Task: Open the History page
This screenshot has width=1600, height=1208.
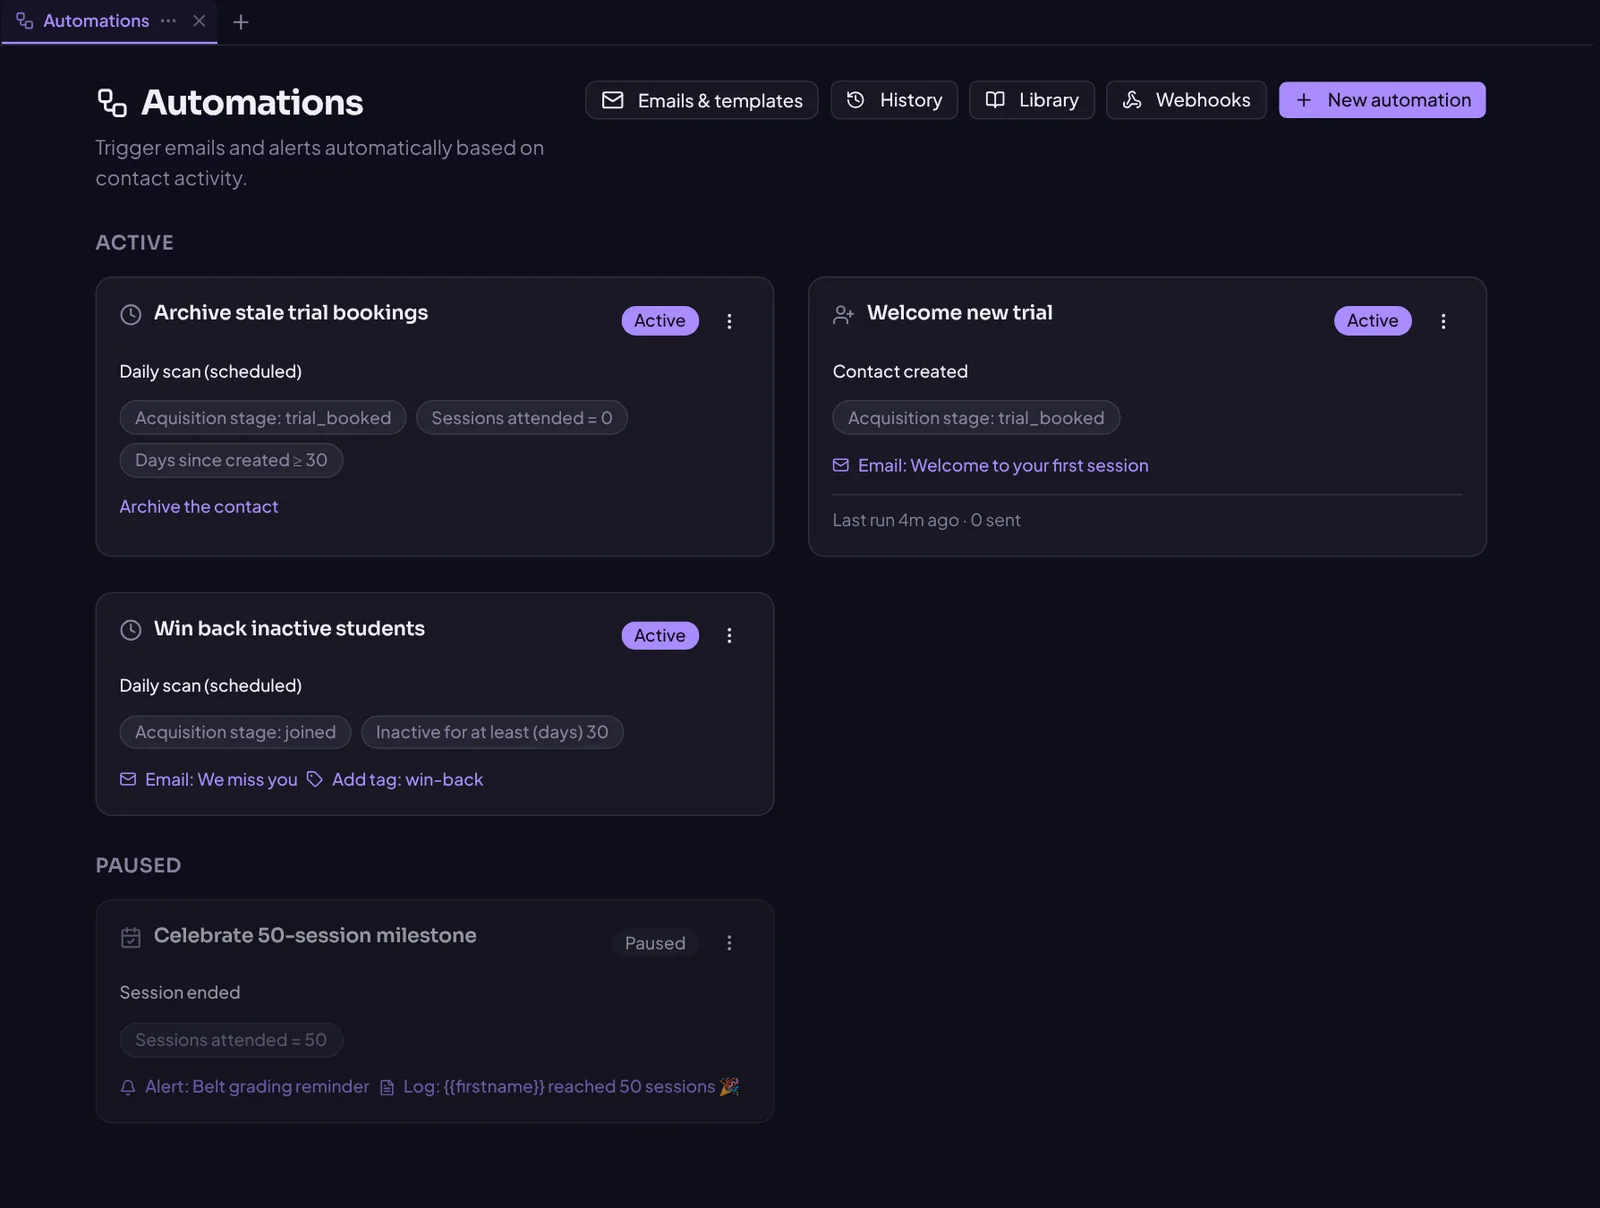Action: click(x=894, y=100)
